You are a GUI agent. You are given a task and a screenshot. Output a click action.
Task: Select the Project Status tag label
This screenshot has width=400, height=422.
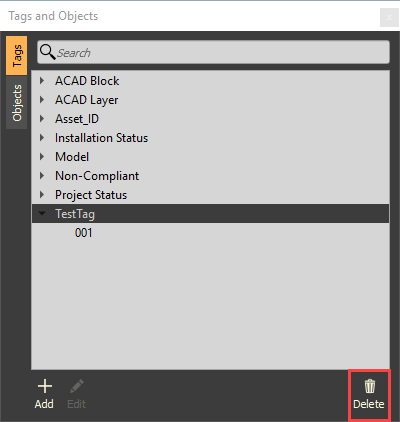[91, 195]
